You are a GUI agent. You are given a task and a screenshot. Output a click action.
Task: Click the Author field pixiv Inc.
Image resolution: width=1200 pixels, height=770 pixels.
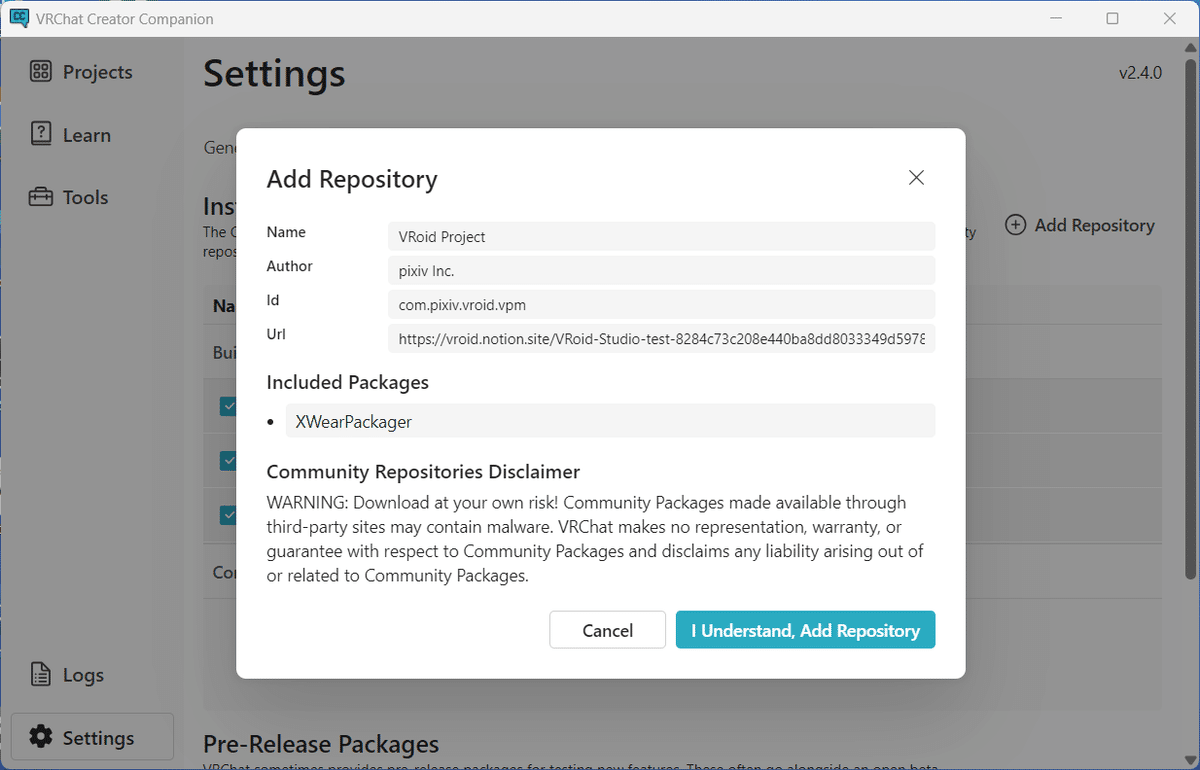point(661,270)
